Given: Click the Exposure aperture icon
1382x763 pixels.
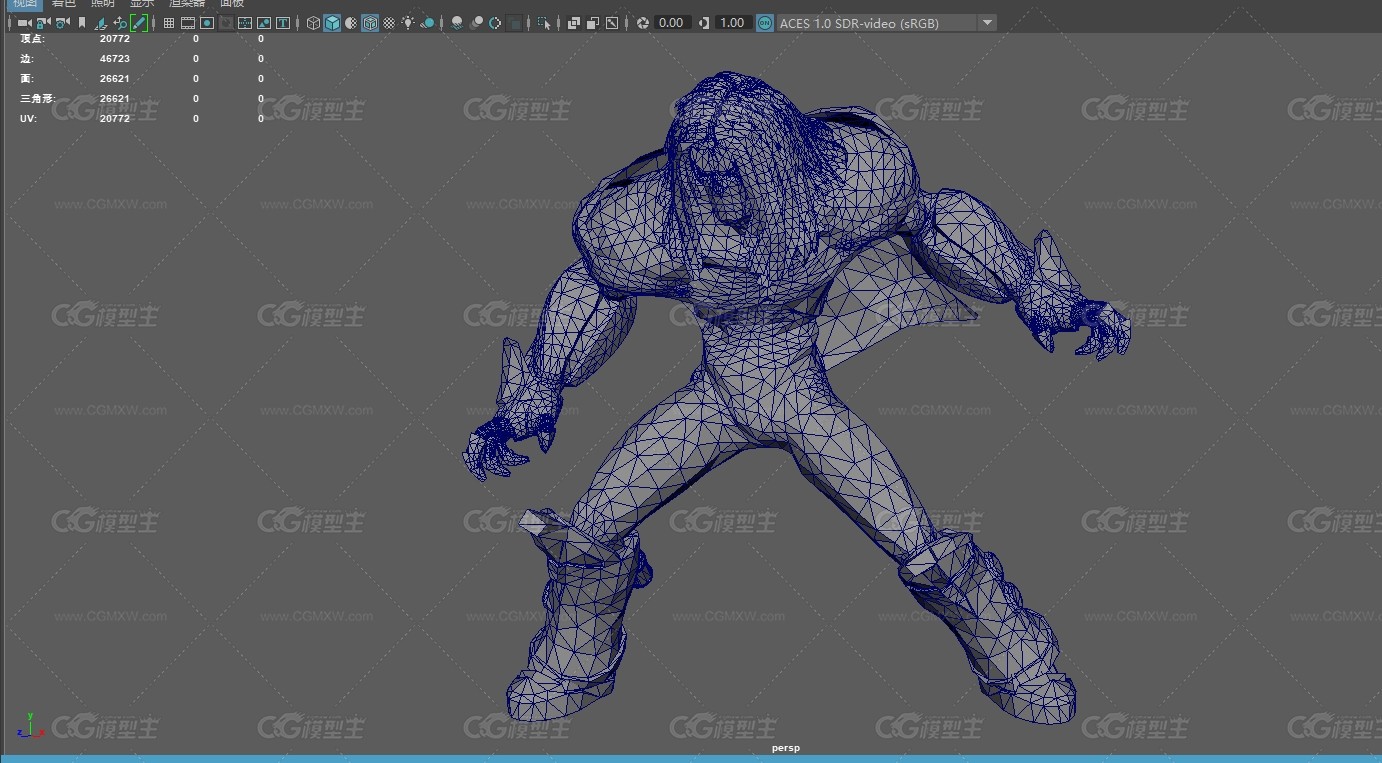Looking at the screenshot, I should click(x=642, y=23).
